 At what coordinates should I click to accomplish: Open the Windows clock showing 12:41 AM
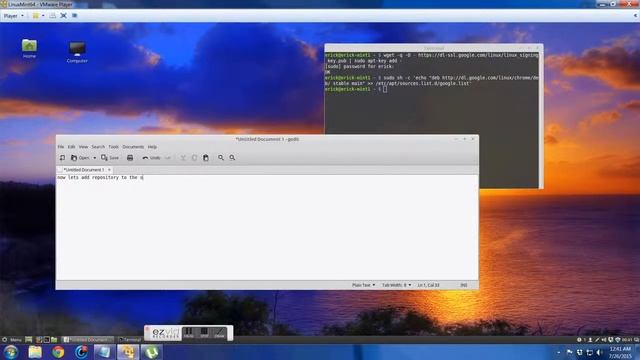click(620, 352)
